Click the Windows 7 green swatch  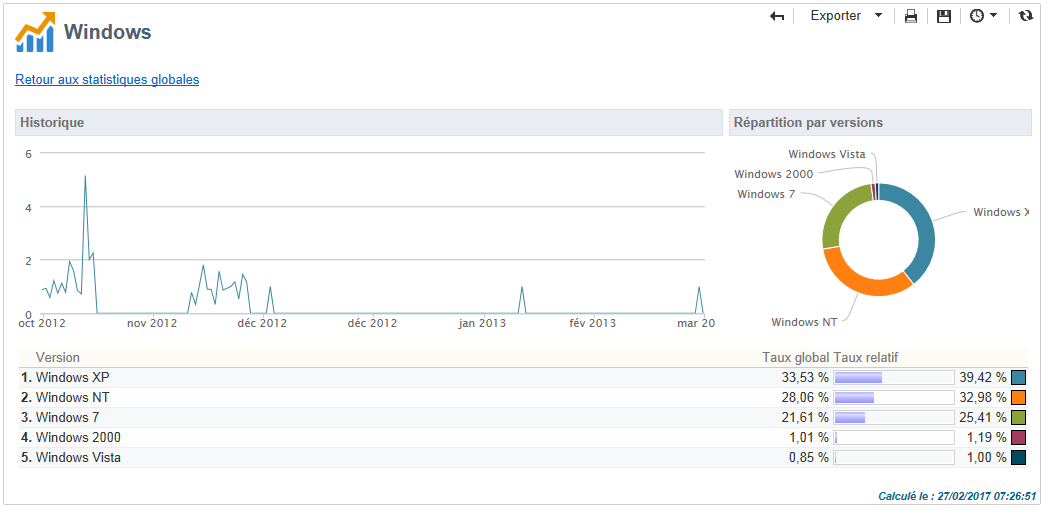pos(1019,418)
